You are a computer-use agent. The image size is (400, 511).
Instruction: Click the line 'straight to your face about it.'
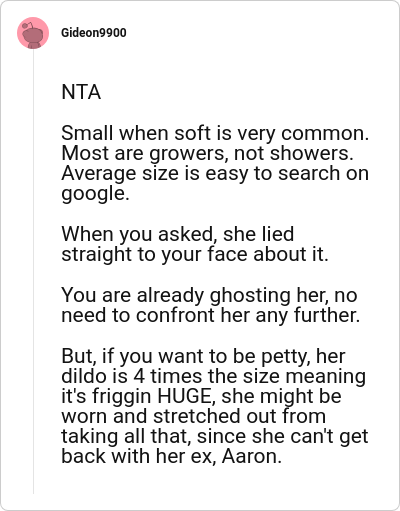(195, 254)
